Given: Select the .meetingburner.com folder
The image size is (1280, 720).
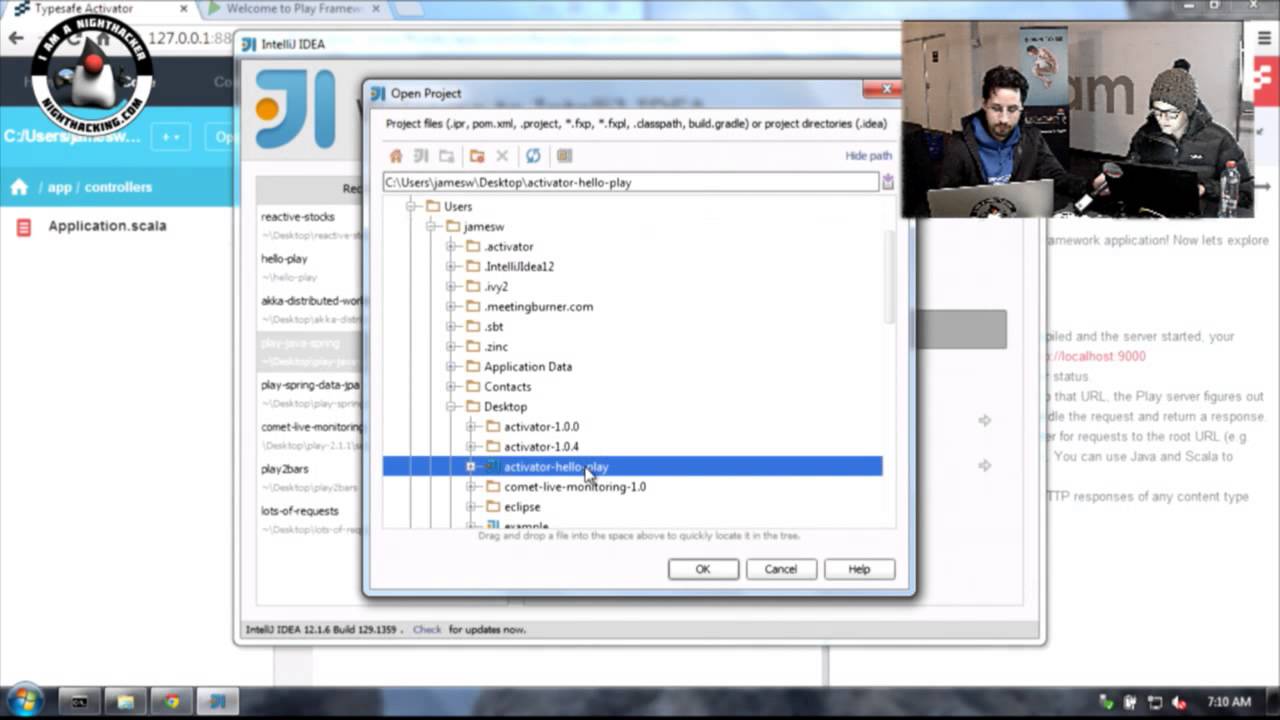Looking at the screenshot, I should click(x=538, y=307).
